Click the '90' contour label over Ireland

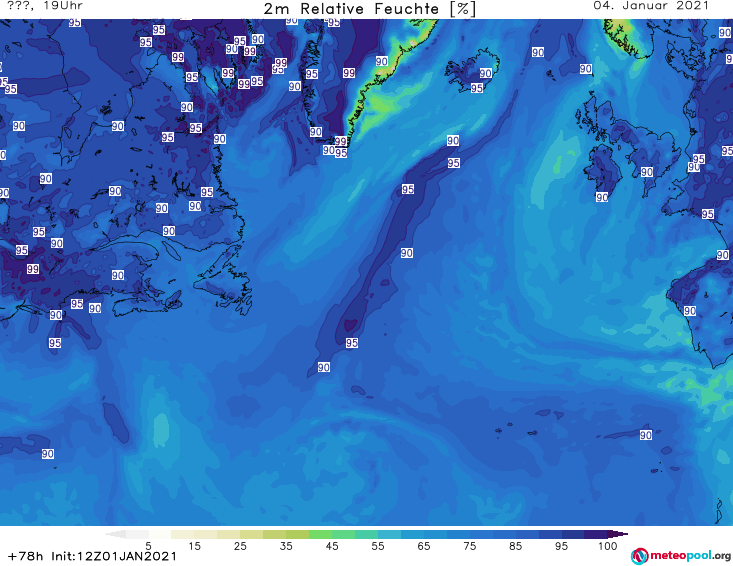point(602,197)
